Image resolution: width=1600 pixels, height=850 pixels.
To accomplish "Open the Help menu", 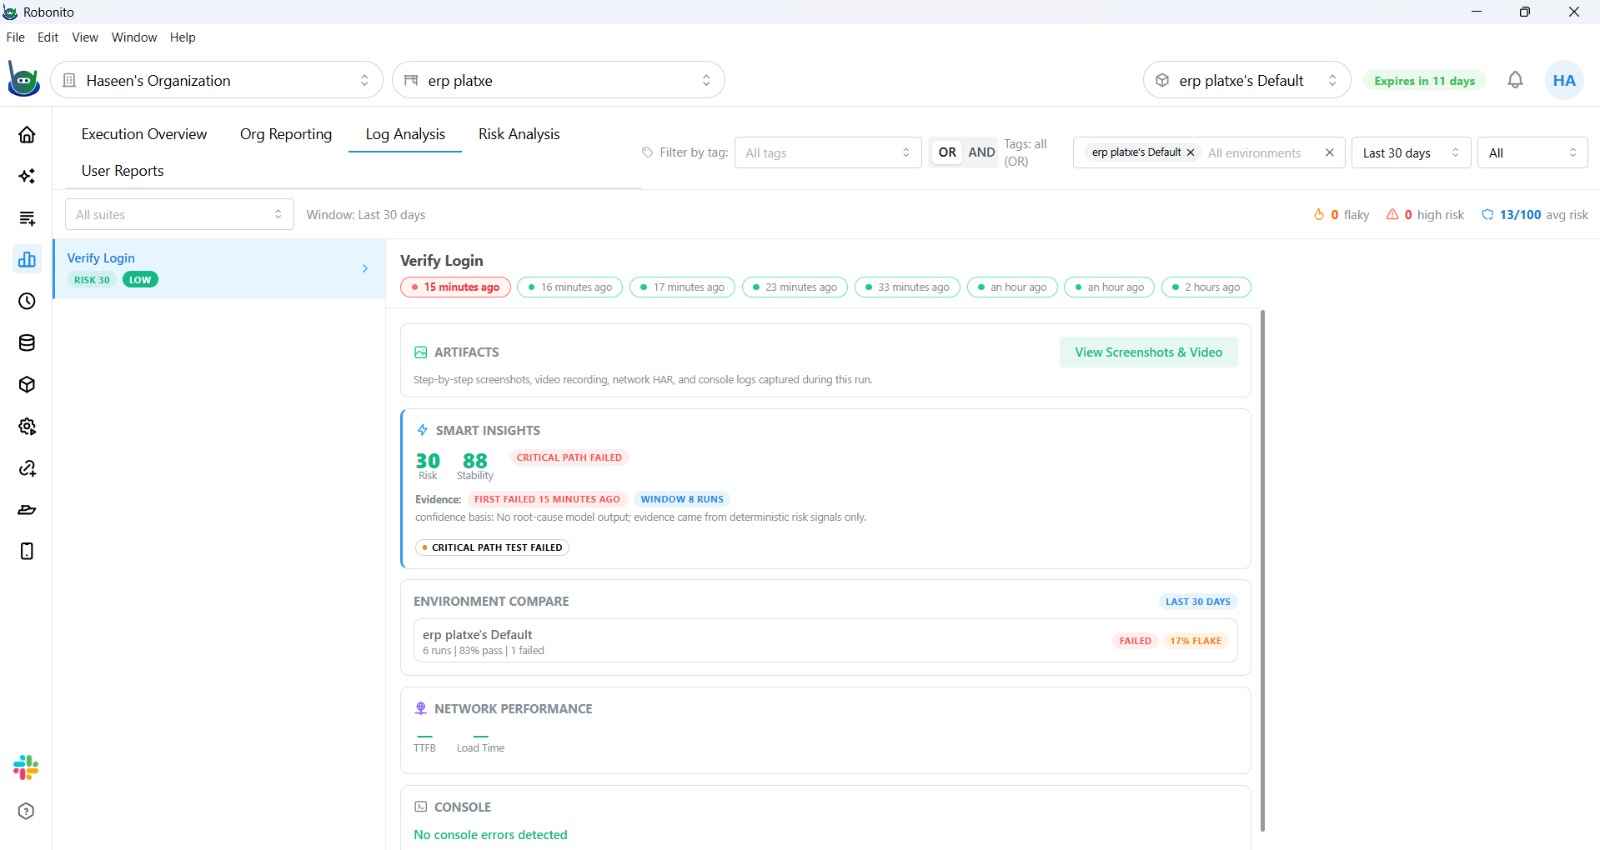I will (183, 37).
